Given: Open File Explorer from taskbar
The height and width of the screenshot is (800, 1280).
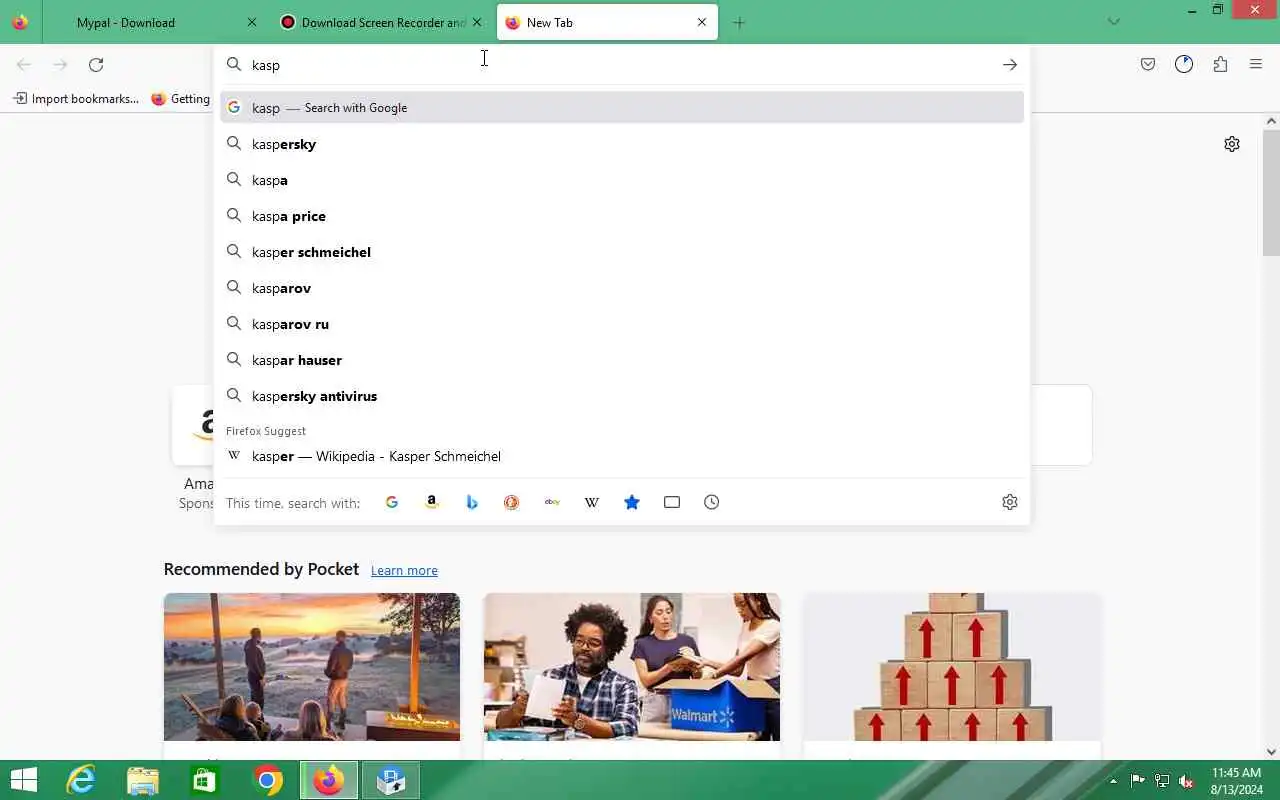Looking at the screenshot, I should (x=143, y=780).
